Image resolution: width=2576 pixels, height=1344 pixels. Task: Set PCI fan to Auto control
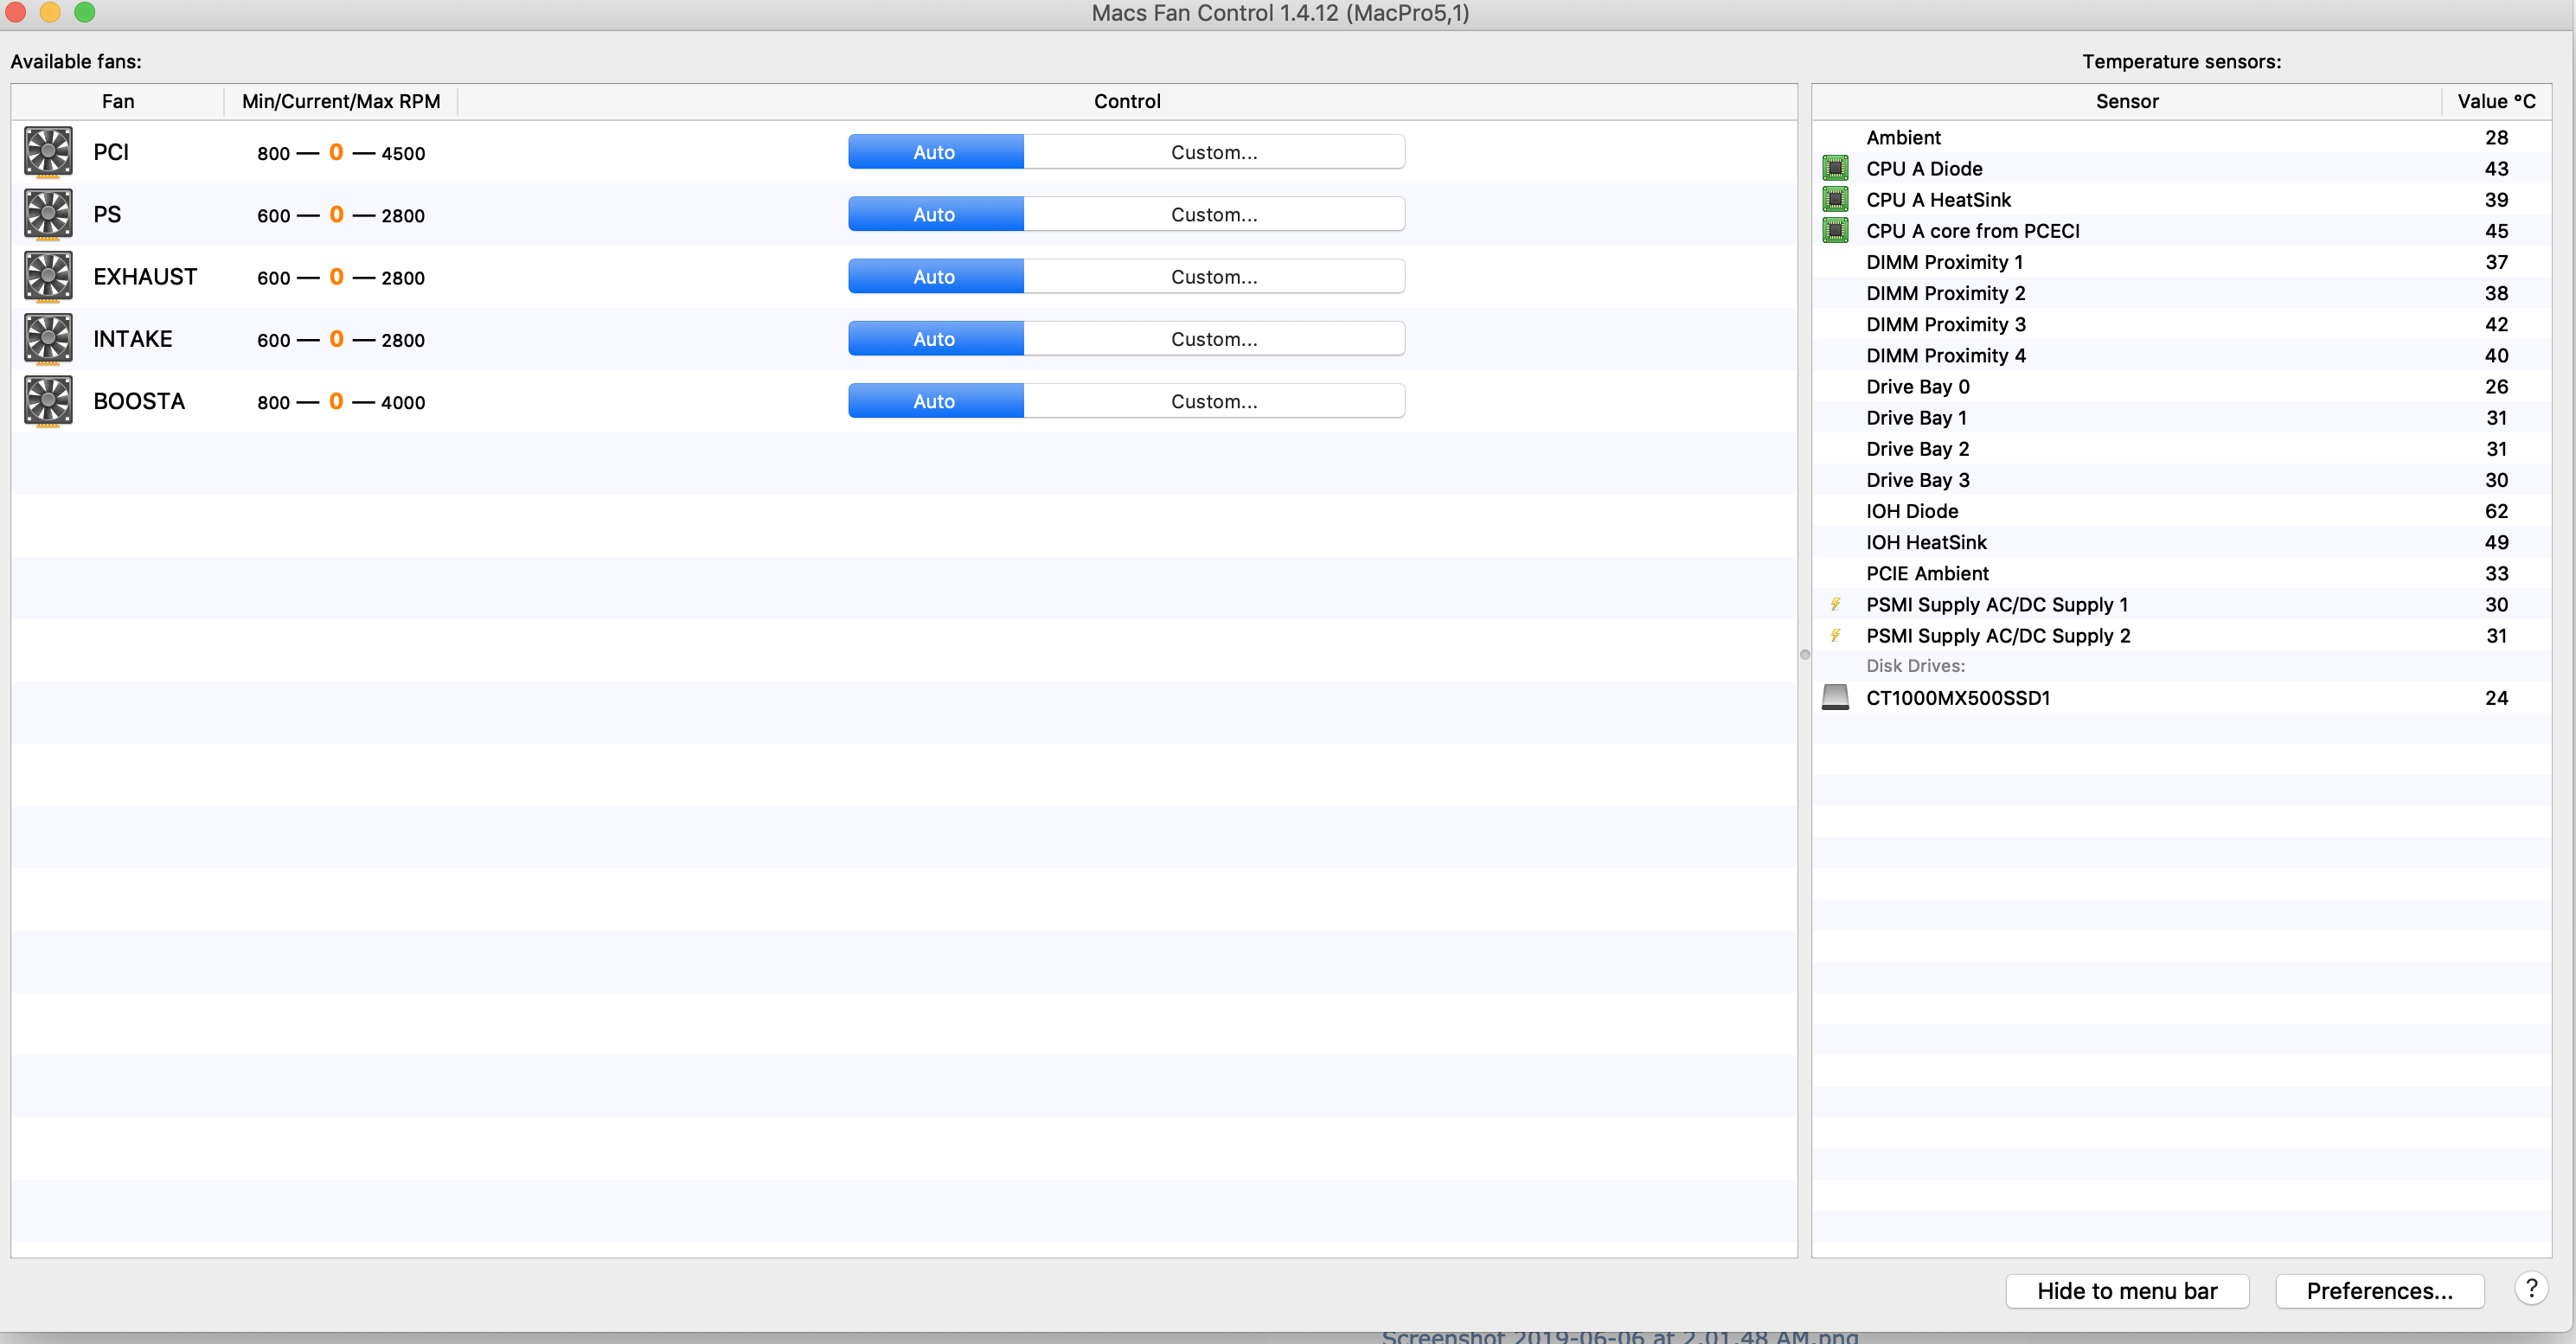(935, 152)
